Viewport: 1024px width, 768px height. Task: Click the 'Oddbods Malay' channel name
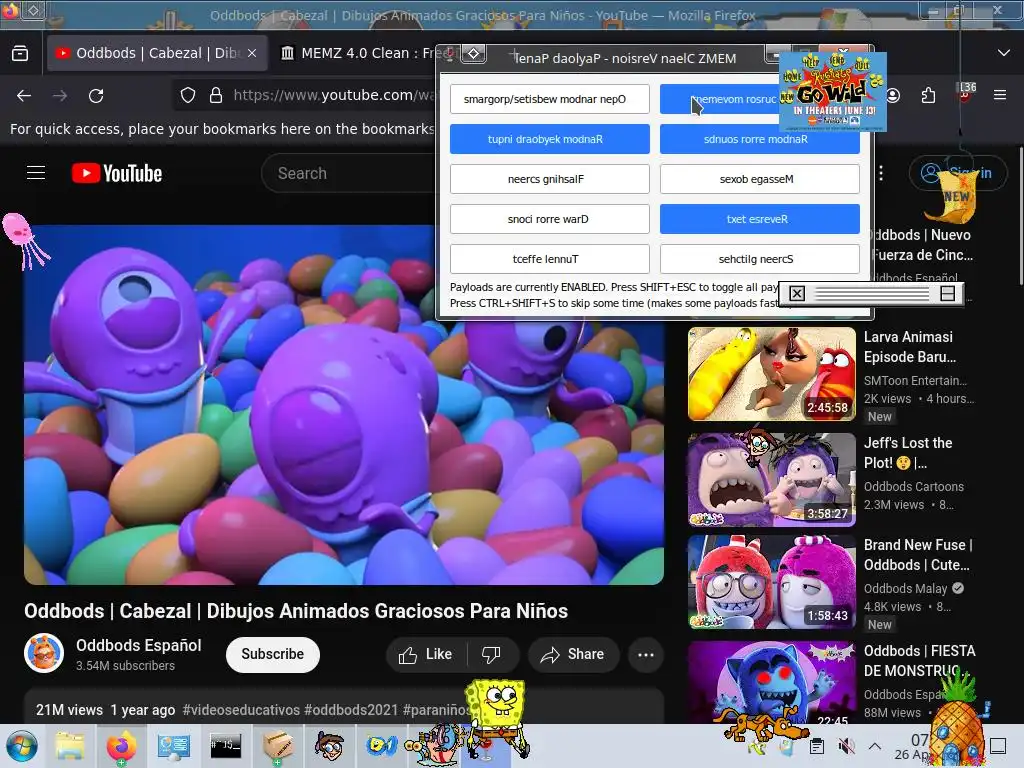point(905,588)
